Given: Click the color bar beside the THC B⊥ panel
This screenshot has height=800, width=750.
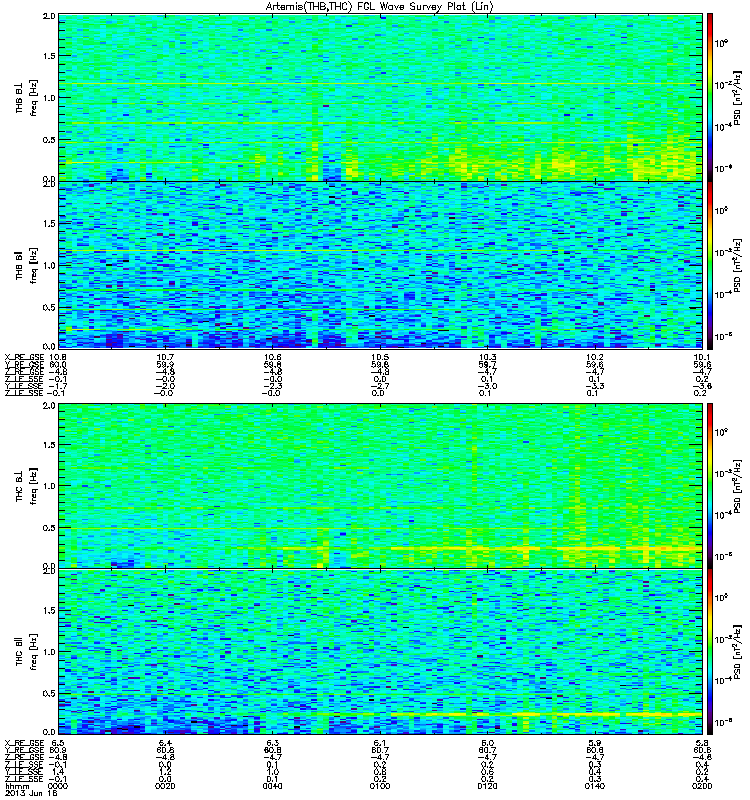Looking at the screenshot, I should [710, 486].
